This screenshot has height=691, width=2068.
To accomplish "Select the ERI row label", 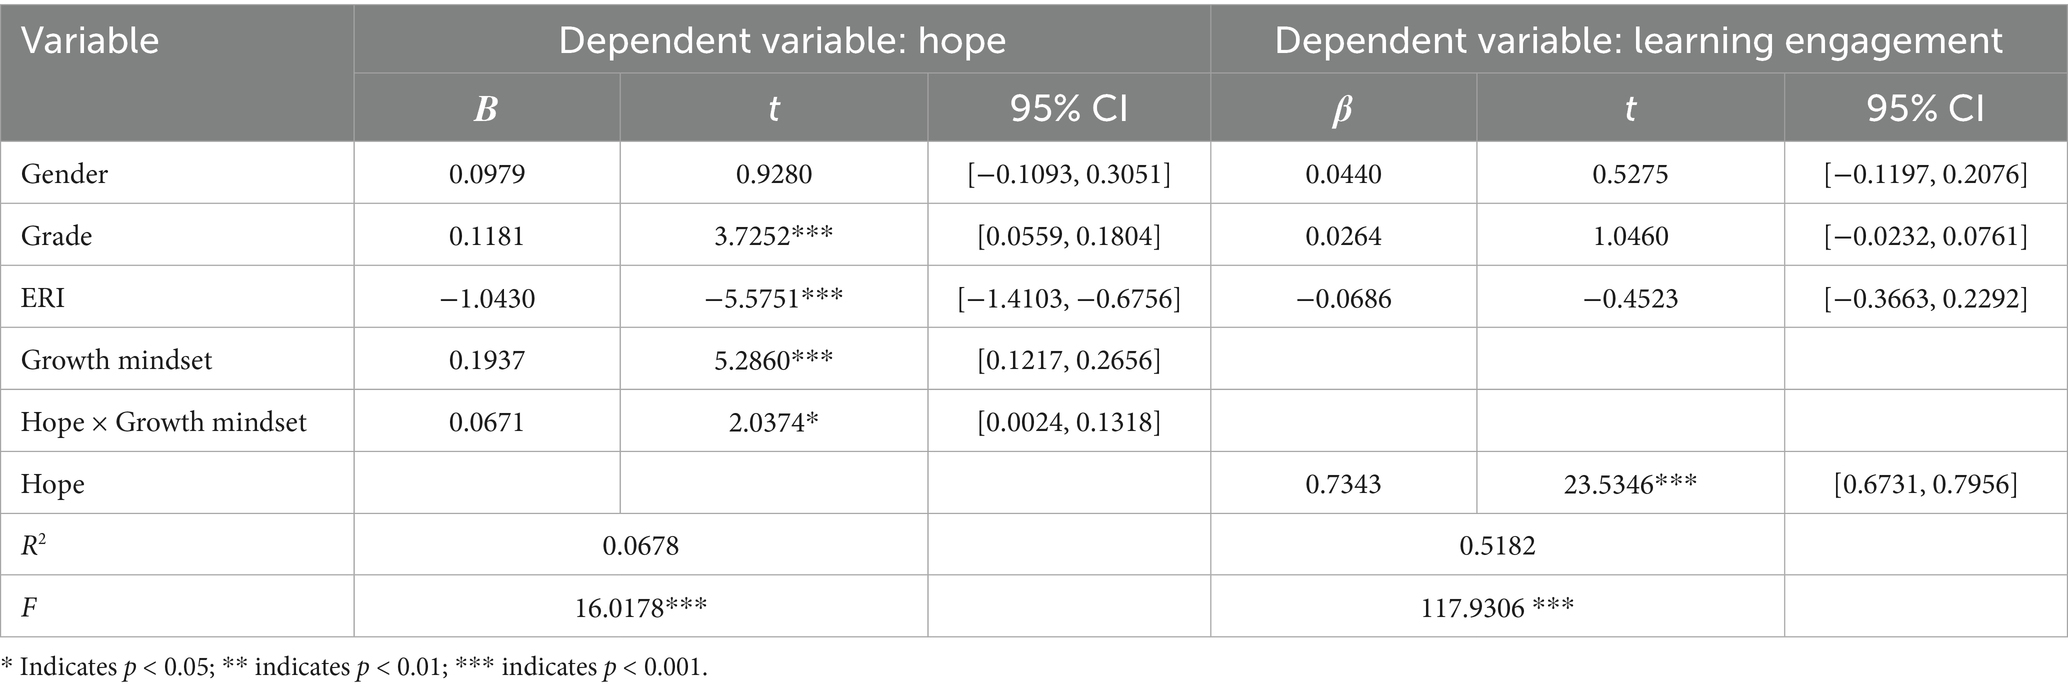I will click(43, 298).
